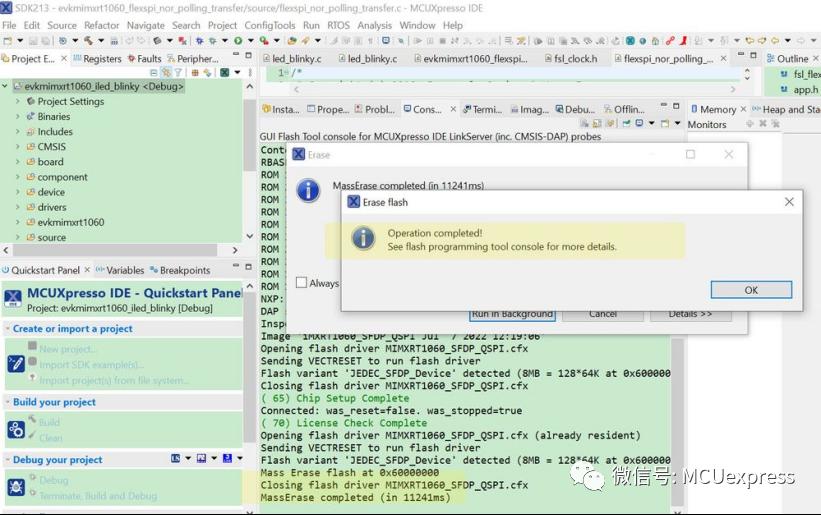Image resolution: width=821 pixels, height=515 pixels.
Task: Tick the Always checkbox in Erase window
Action: [301, 283]
